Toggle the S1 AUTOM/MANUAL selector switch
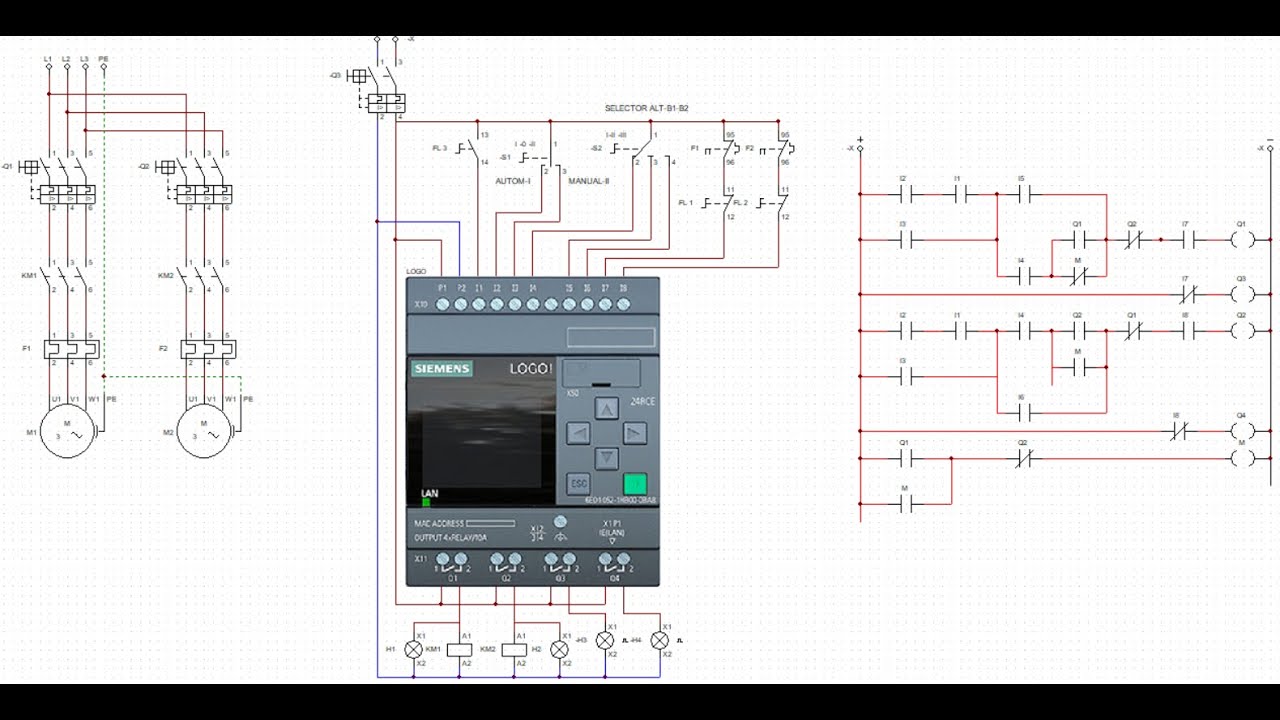The image size is (1280, 720). pyautogui.click(x=540, y=157)
